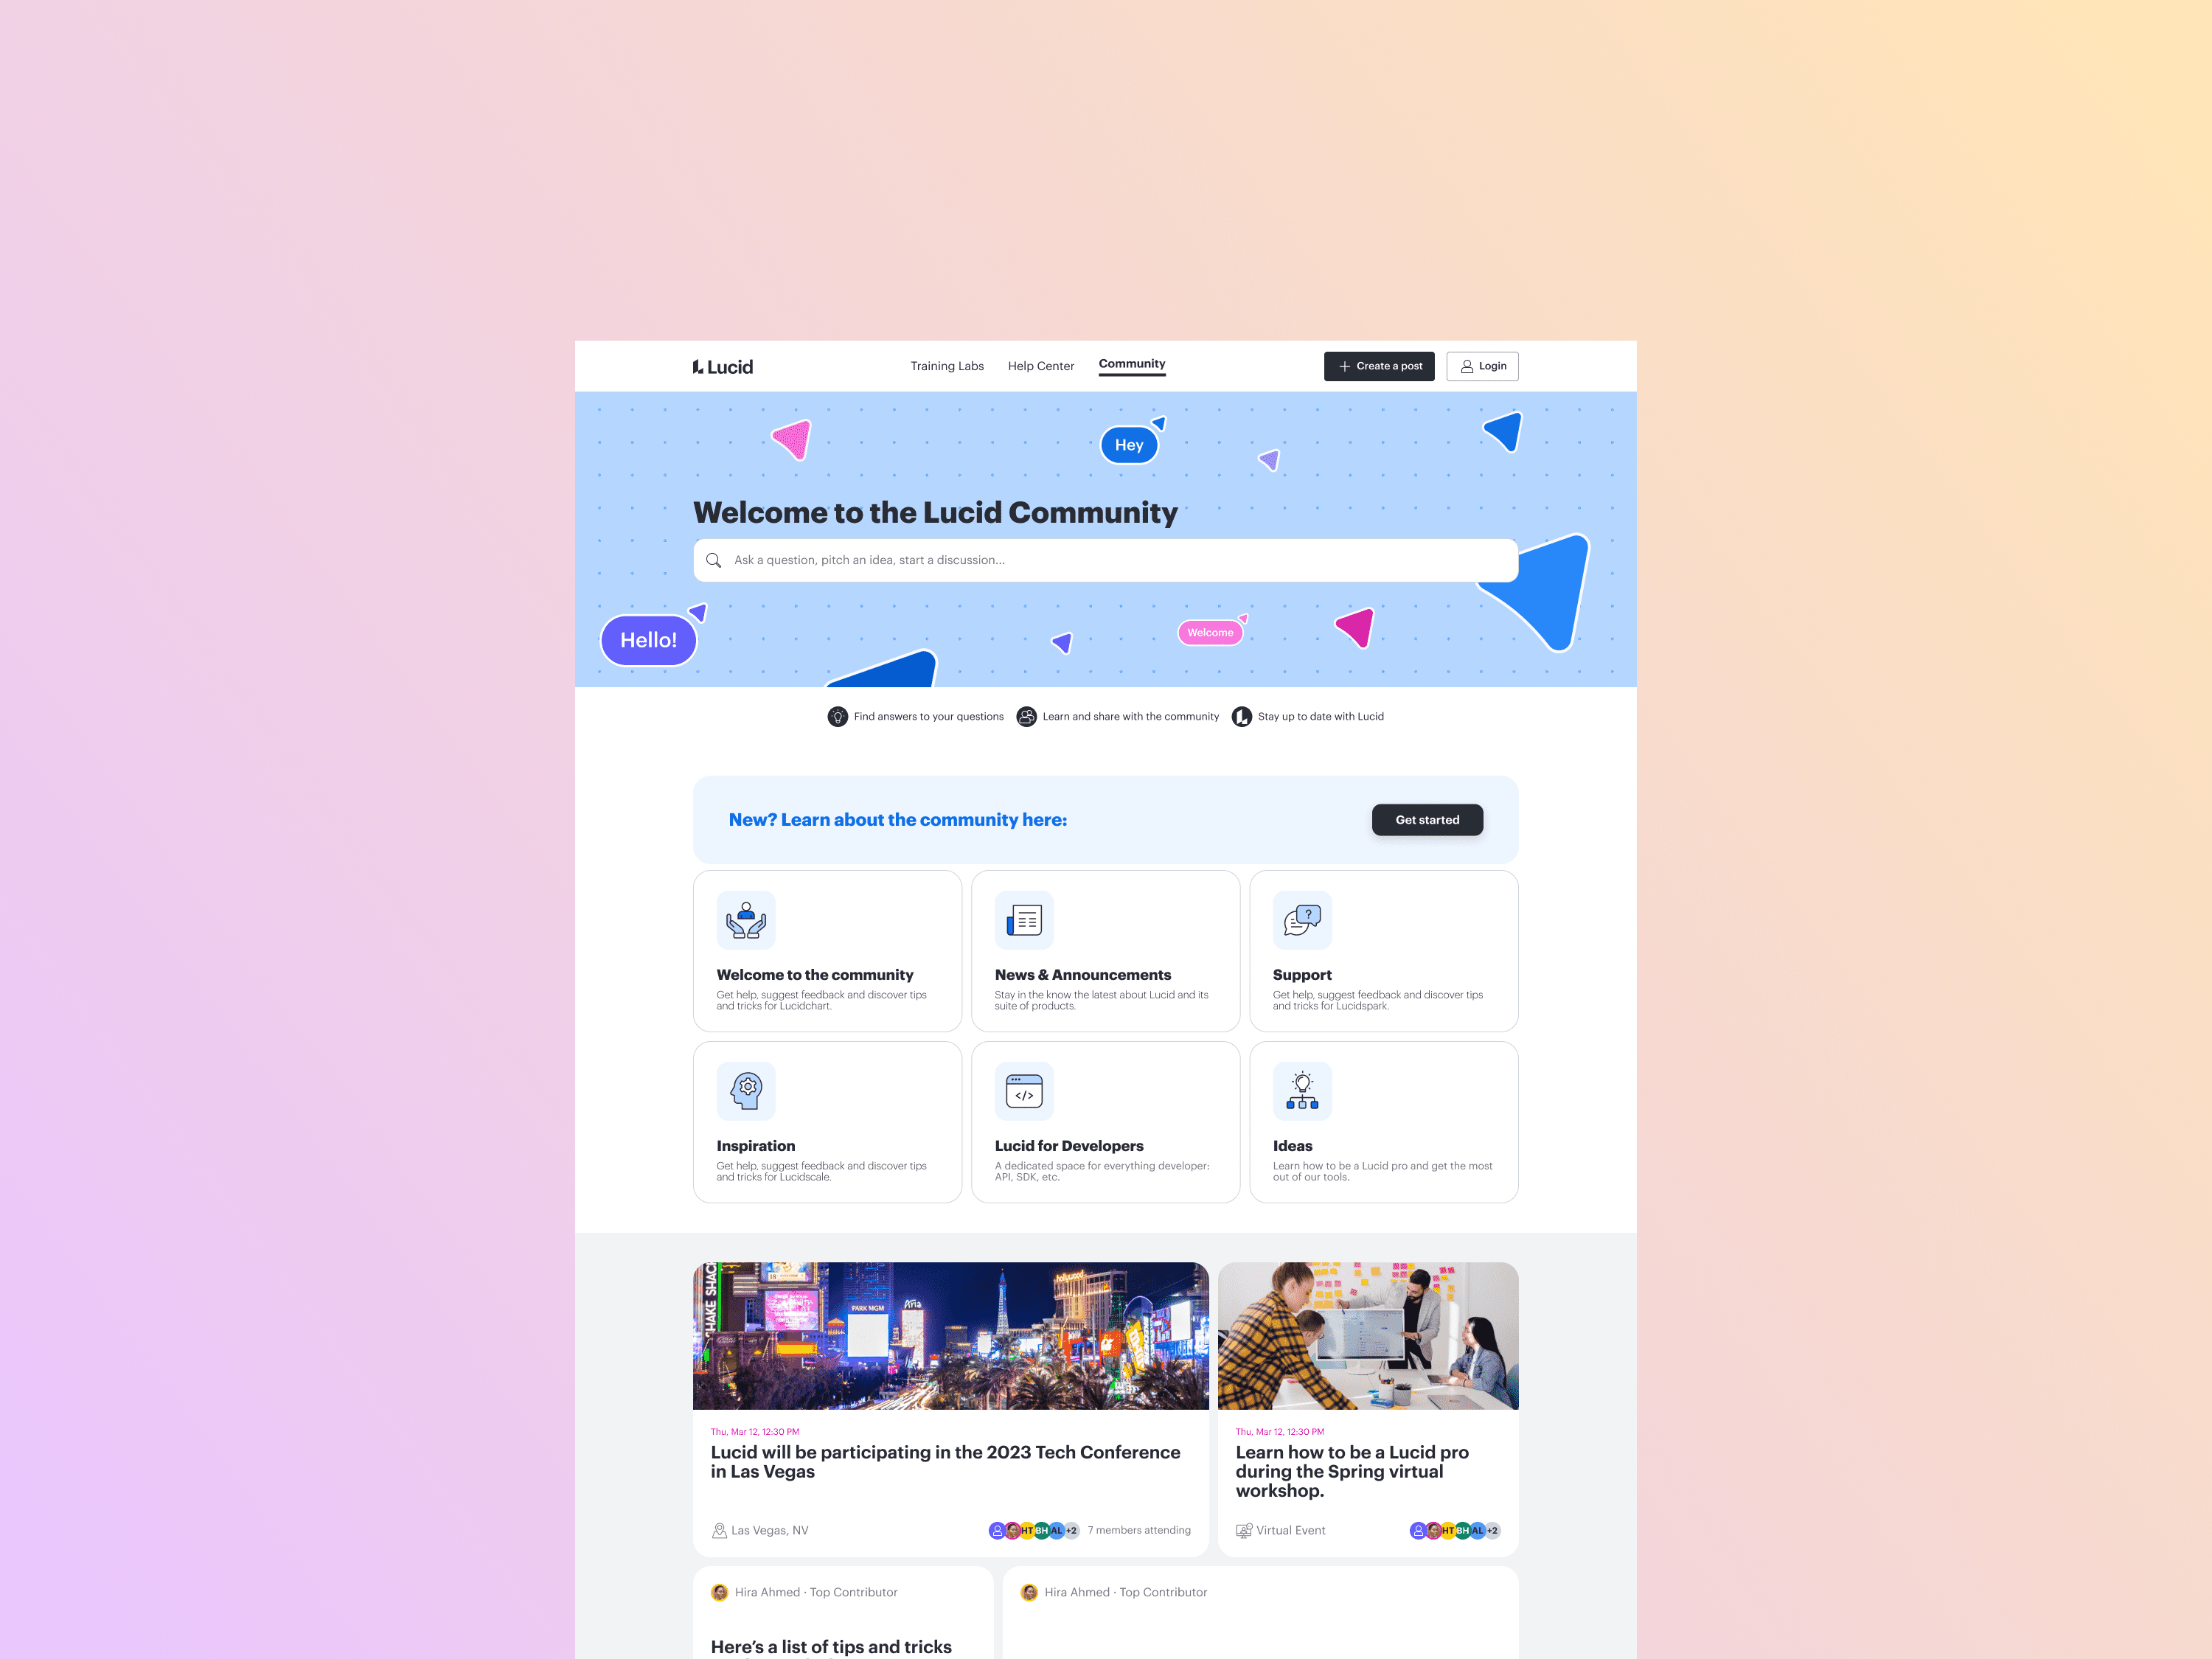
Task: Click the Get started button
Action: pyautogui.click(x=1427, y=819)
